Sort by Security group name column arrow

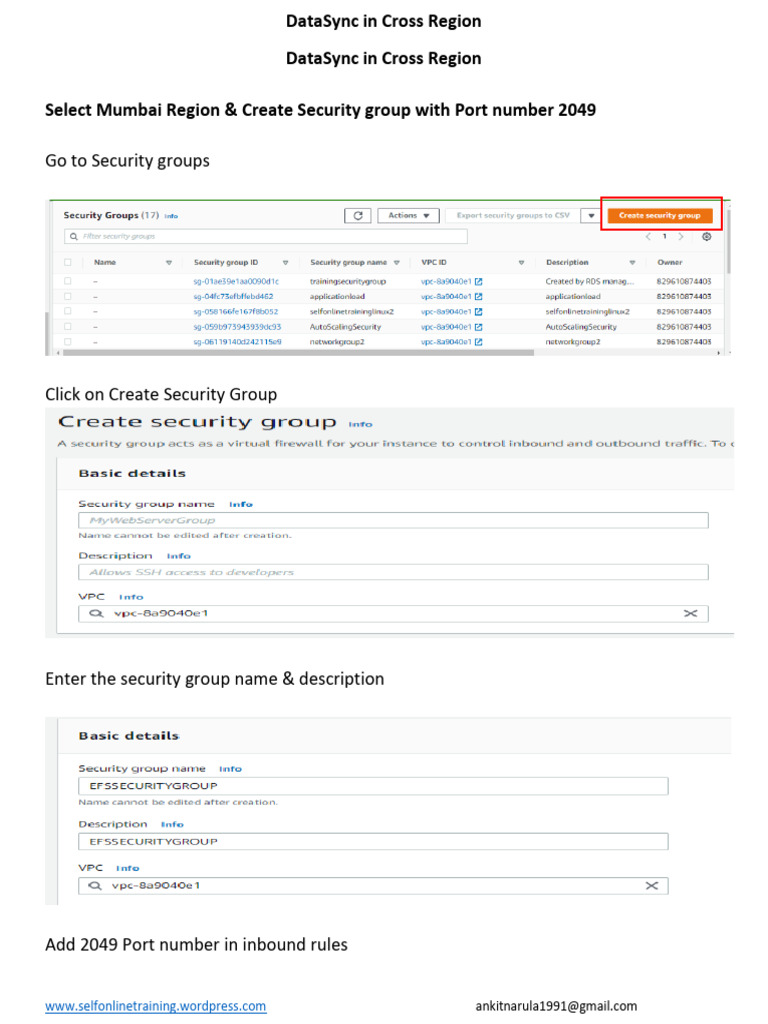tap(396, 262)
